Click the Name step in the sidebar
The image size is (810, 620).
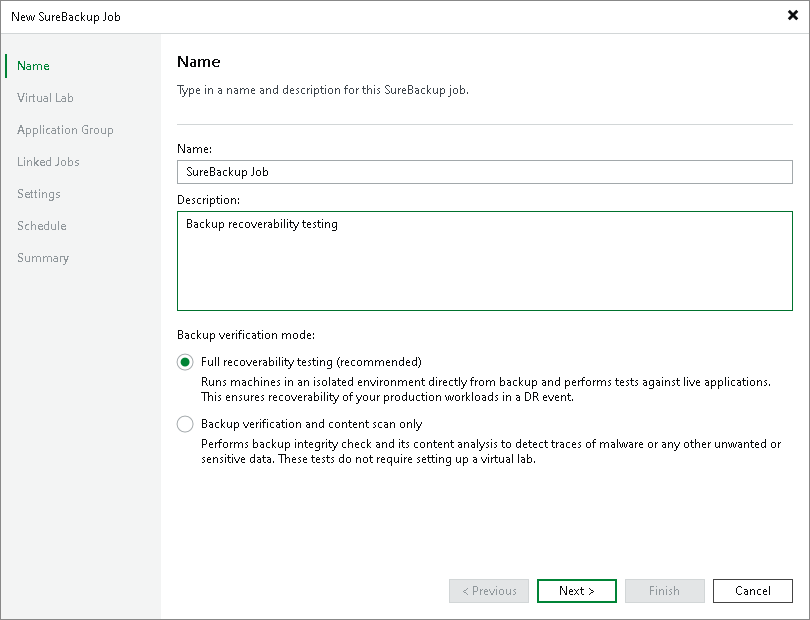click(x=32, y=65)
